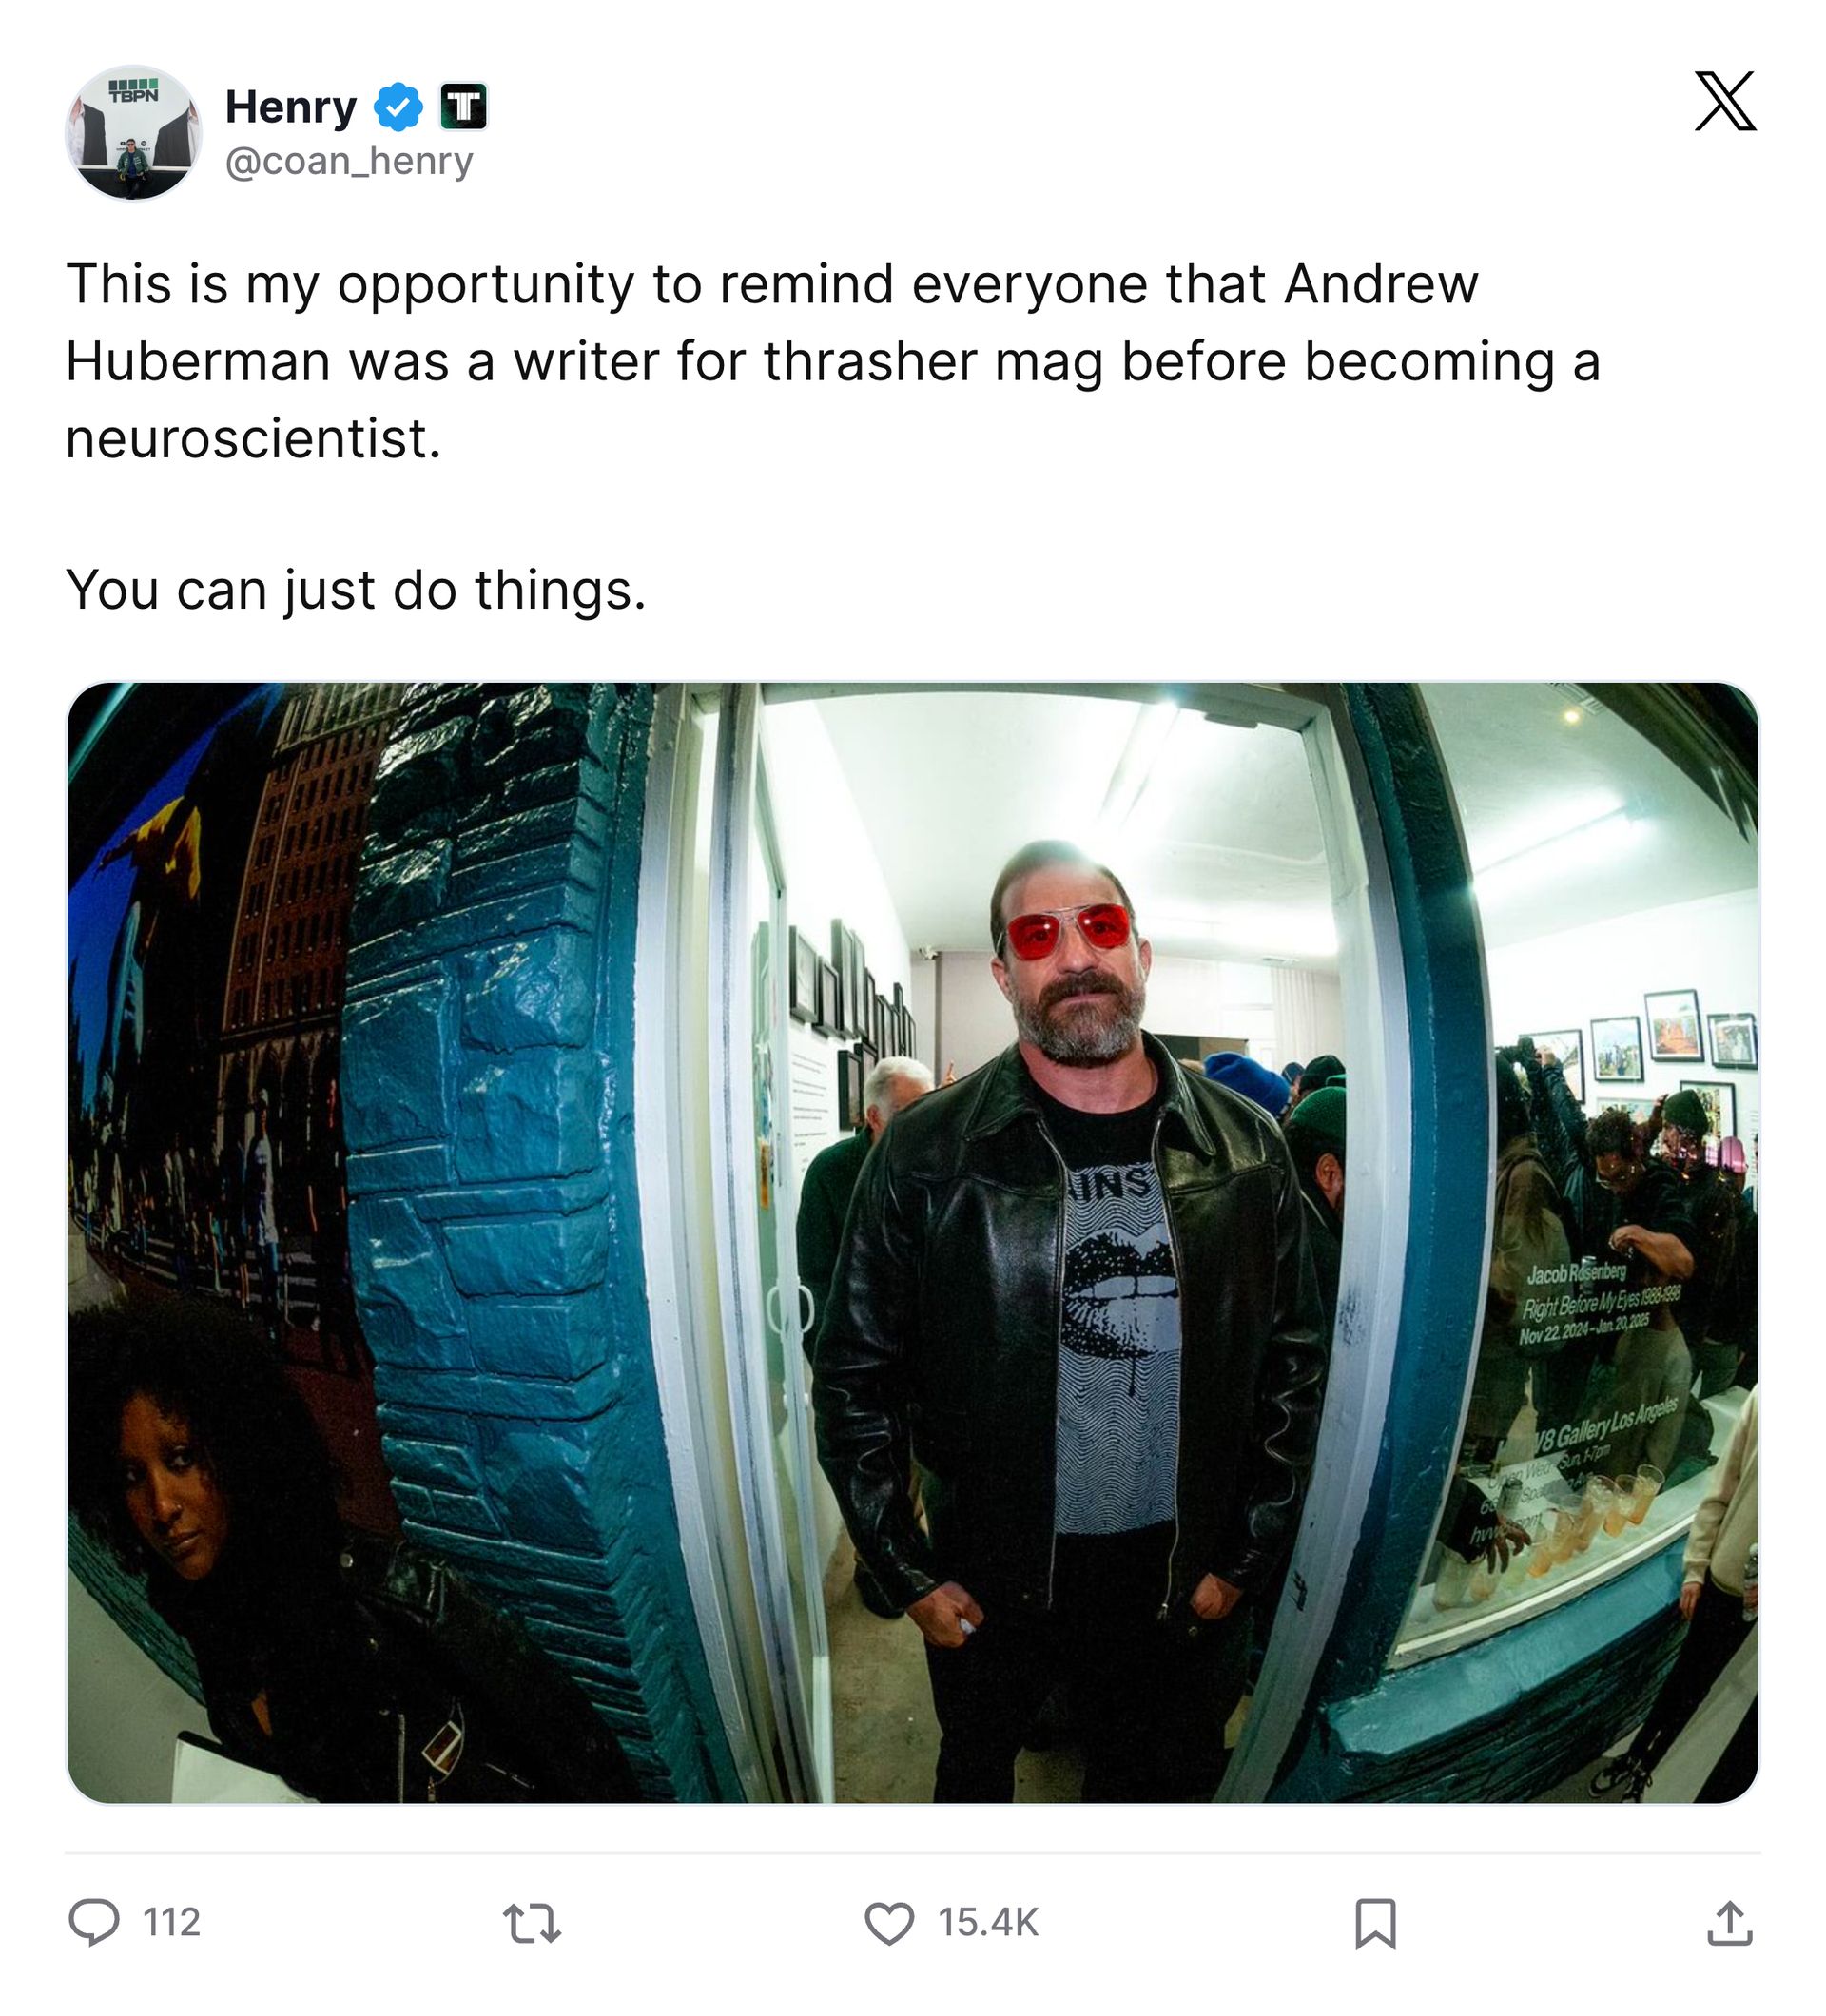The image size is (1826, 2016).
Task: Open Henry's TBPN profile picture
Action: coord(133,133)
